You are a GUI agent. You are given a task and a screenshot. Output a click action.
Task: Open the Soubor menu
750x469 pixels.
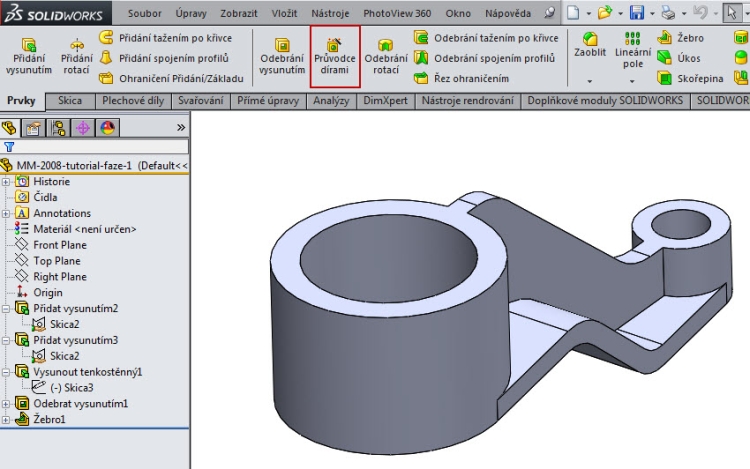(144, 13)
